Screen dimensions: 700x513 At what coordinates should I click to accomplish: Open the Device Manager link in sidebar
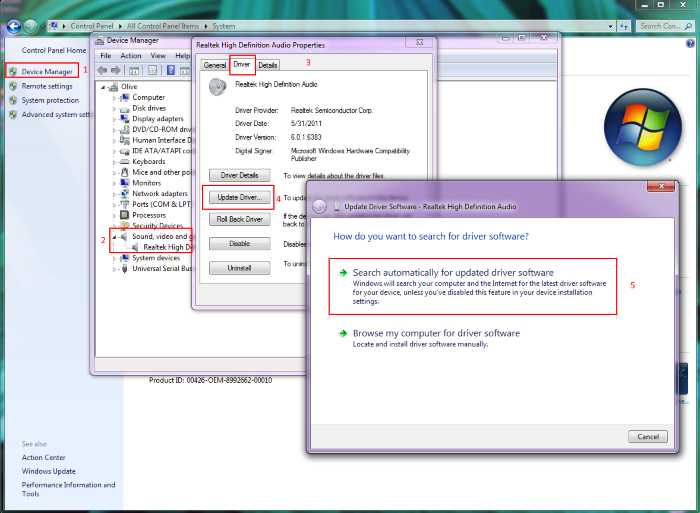pos(47,72)
